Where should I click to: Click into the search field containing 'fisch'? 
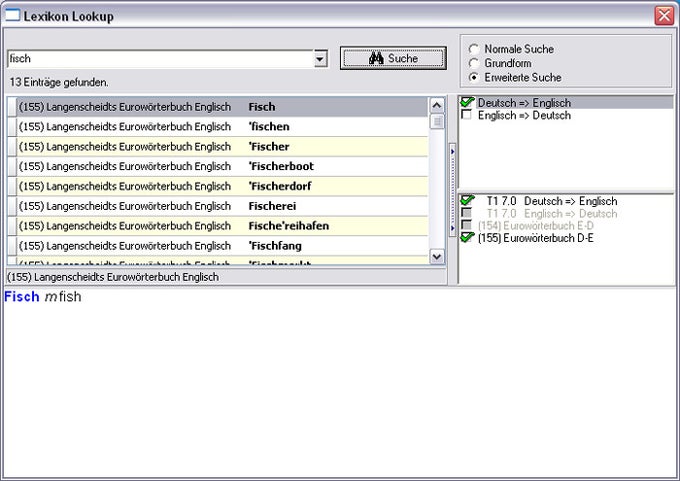160,59
